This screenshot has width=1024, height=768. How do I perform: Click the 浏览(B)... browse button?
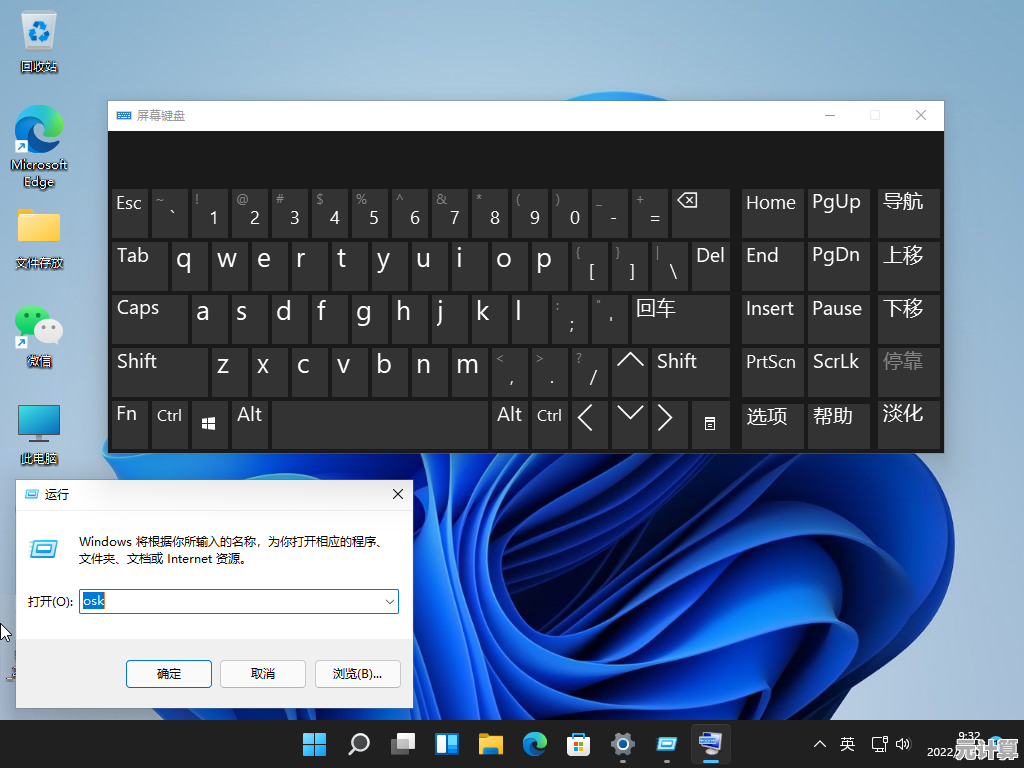357,674
